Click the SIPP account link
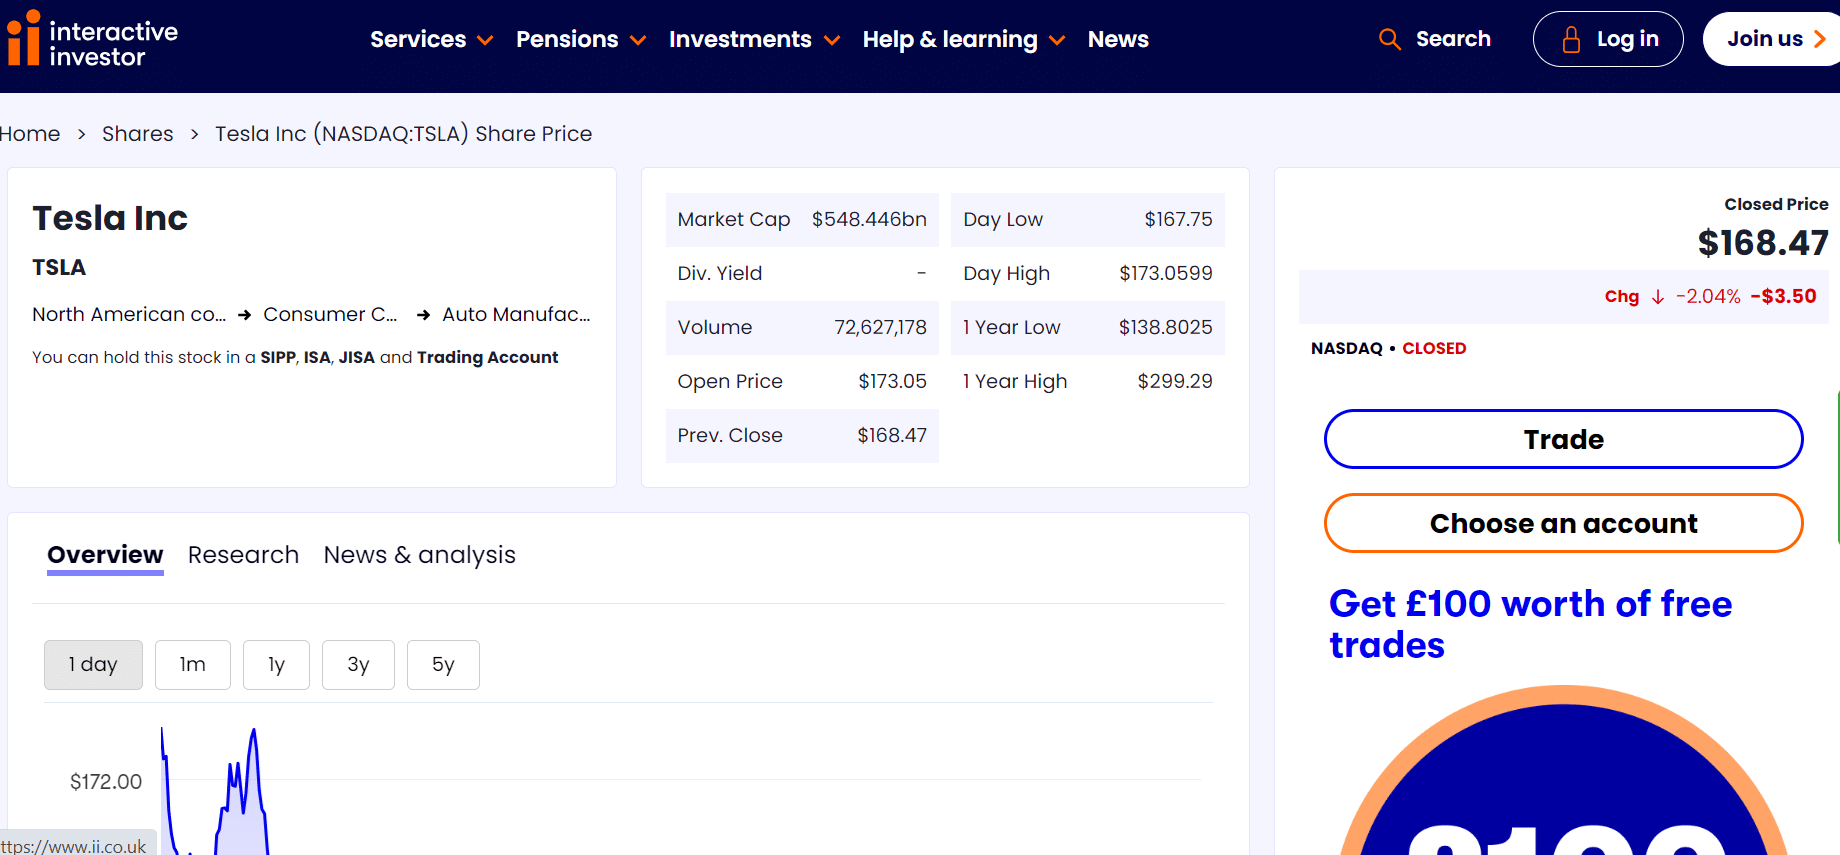This screenshot has width=1840, height=855. point(277,357)
